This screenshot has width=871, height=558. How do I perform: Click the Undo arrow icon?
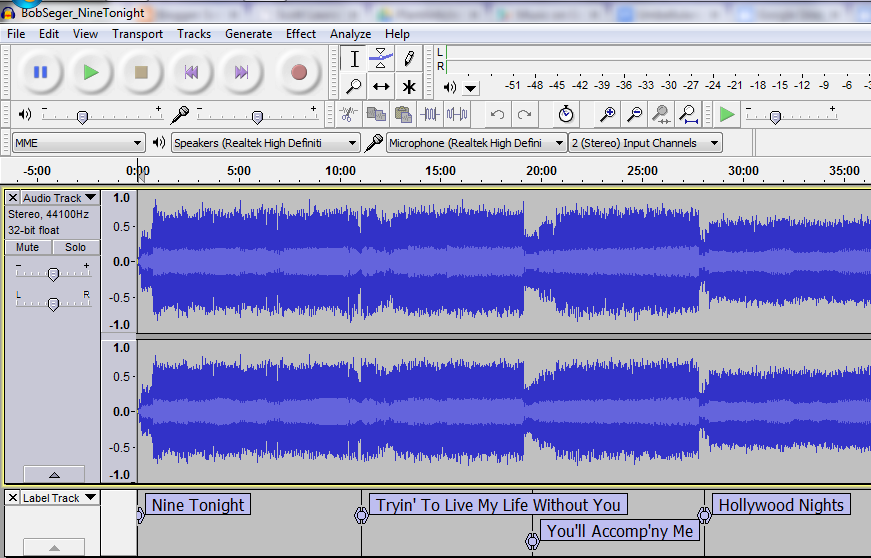pos(498,115)
